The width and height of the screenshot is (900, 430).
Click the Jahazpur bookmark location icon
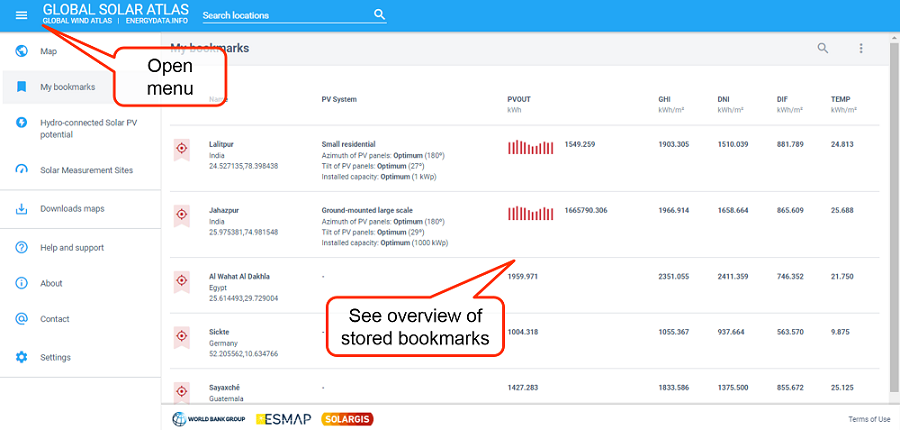(x=182, y=215)
